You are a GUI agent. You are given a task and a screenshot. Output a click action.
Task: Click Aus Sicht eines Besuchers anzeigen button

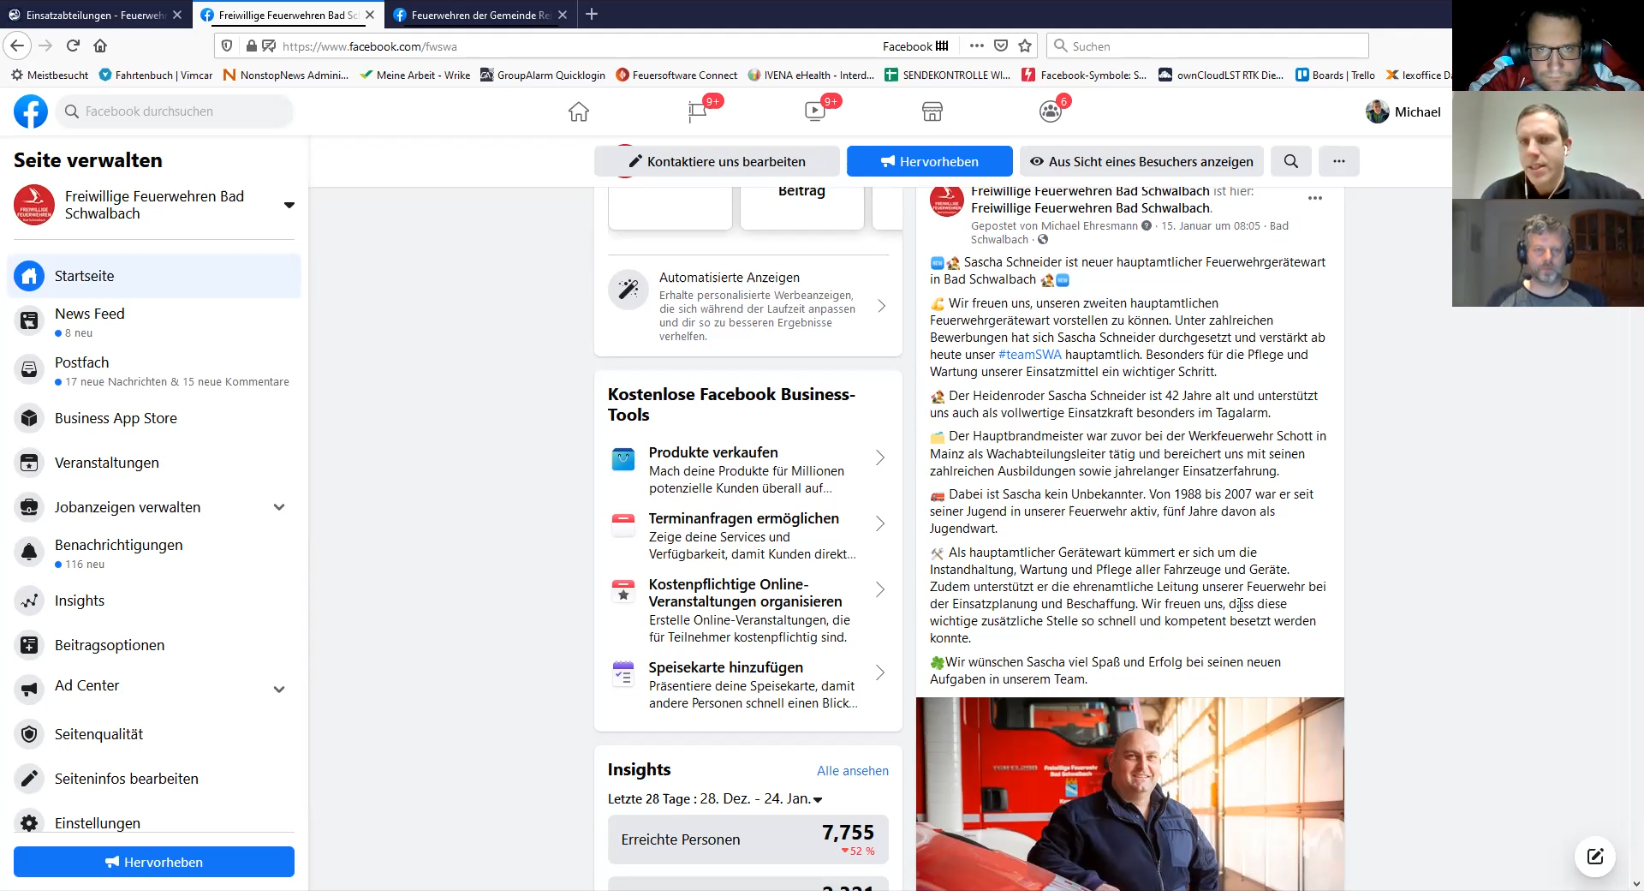(x=1141, y=161)
